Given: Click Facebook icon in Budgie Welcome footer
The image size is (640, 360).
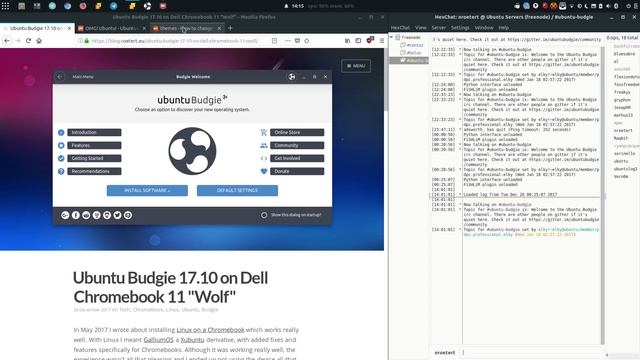Looking at the screenshot, I should 76,215.
